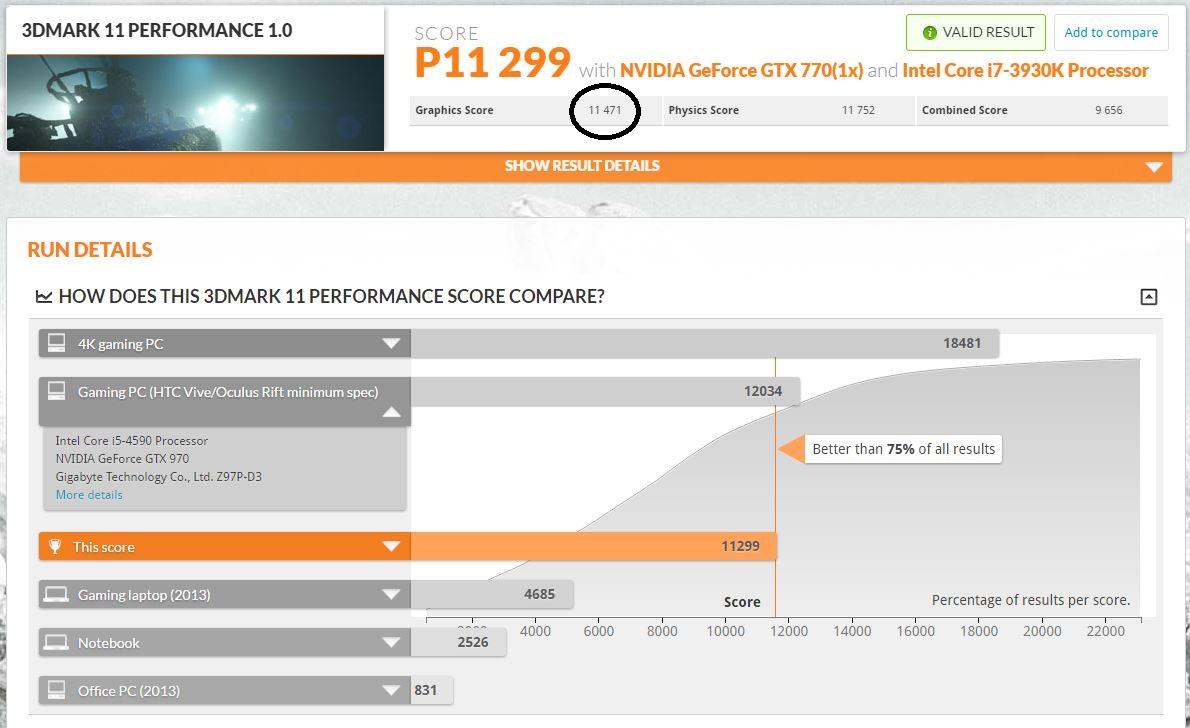Expand the This score row arrow
Screen dimensions: 1190x728
(391, 547)
